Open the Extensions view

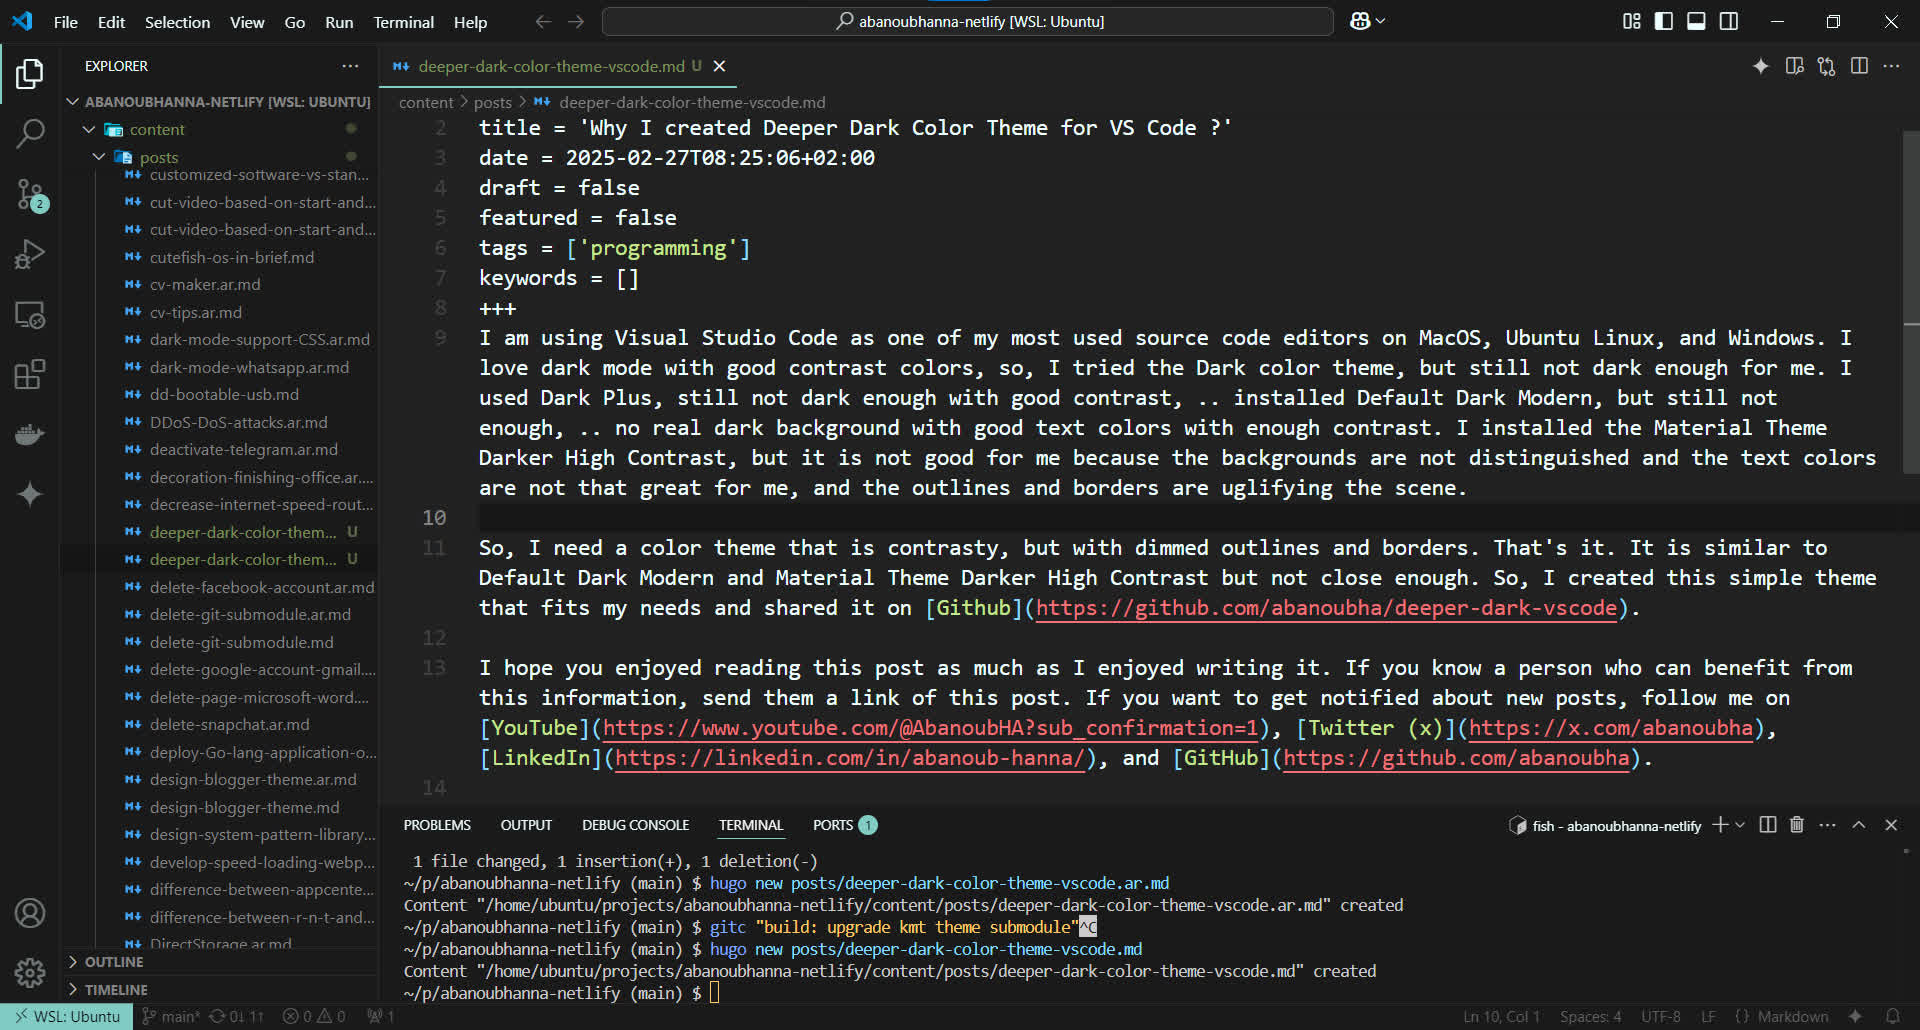click(x=30, y=375)
